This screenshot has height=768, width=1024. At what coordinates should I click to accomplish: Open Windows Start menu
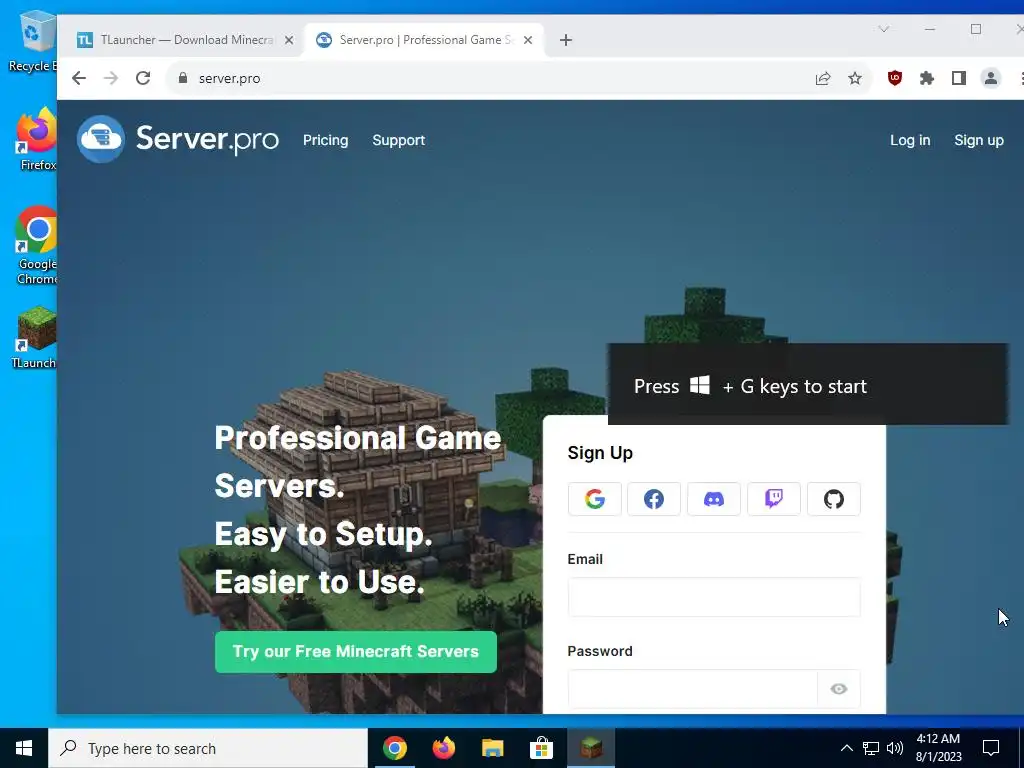pos(24,748)
